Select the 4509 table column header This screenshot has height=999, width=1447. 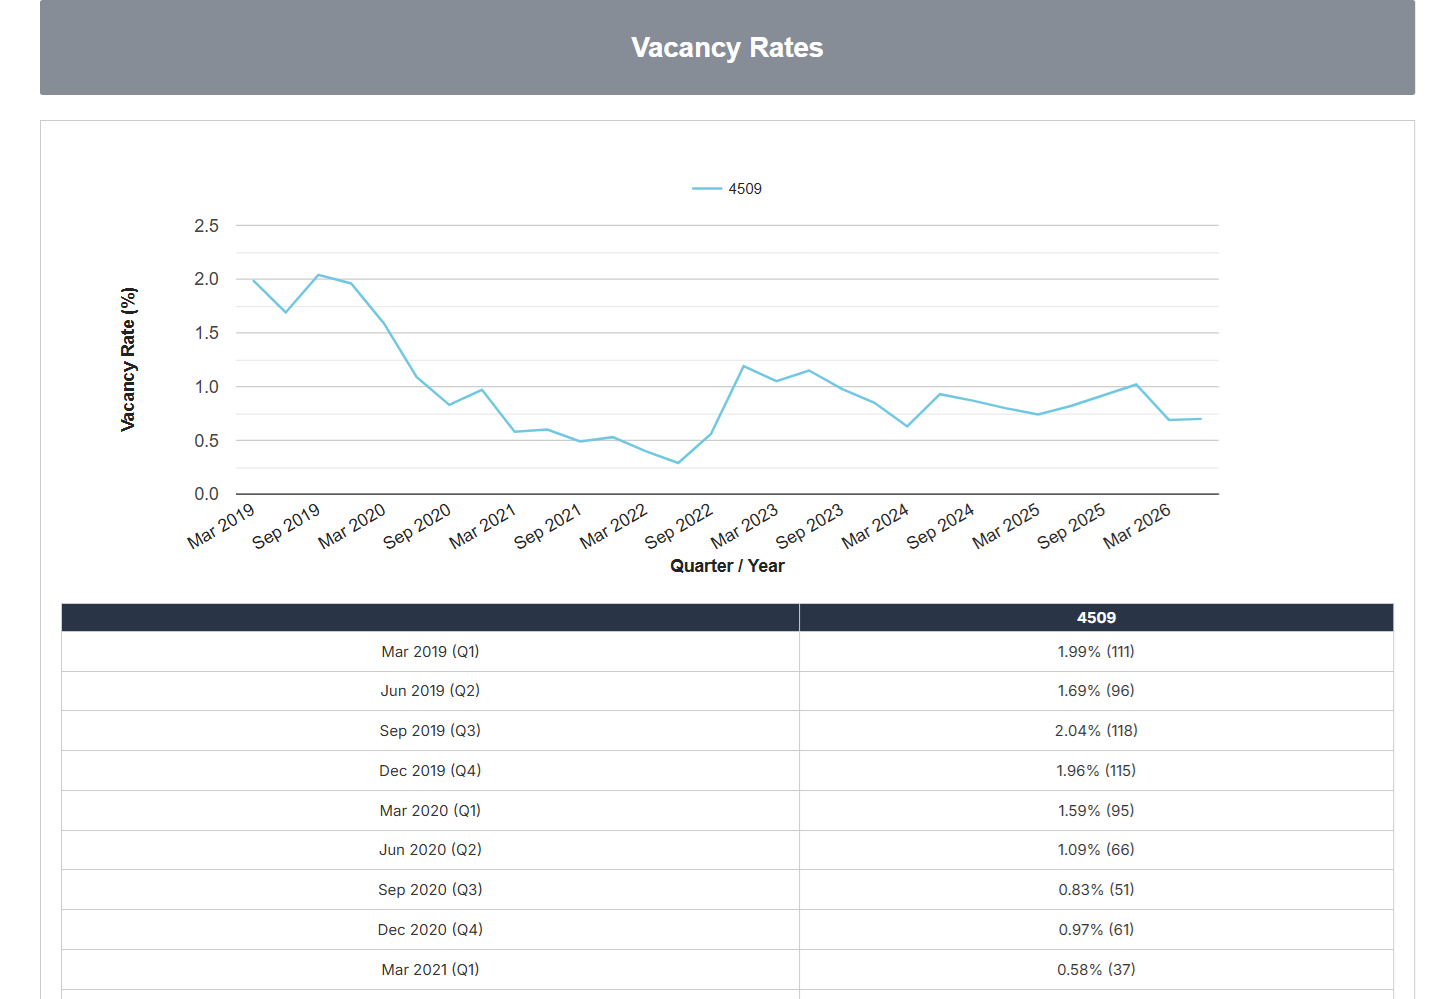pyautogui.click(x=1096, y=618)
